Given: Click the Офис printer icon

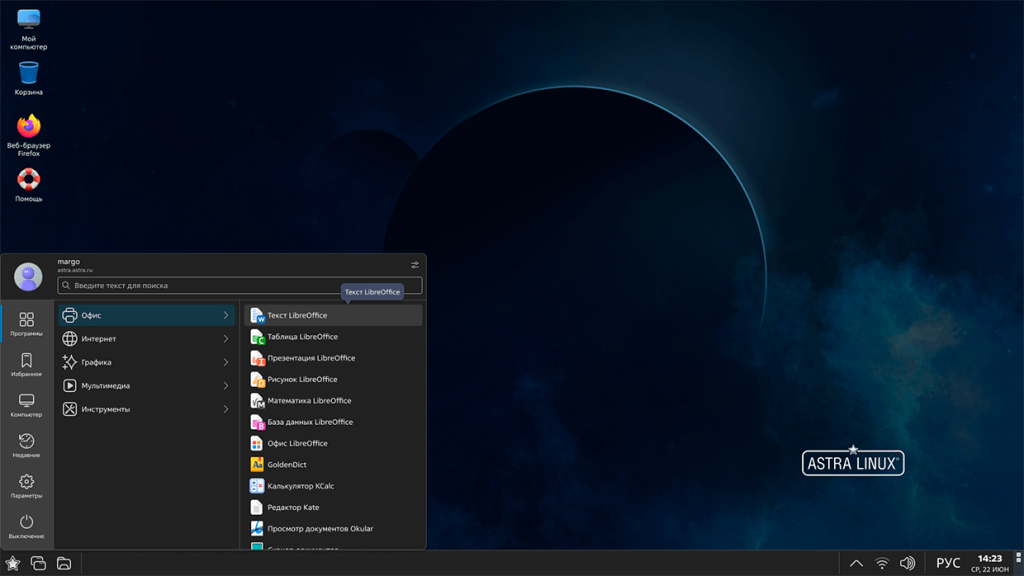Looking at the screenshot, I should click(x=69, y=315).
